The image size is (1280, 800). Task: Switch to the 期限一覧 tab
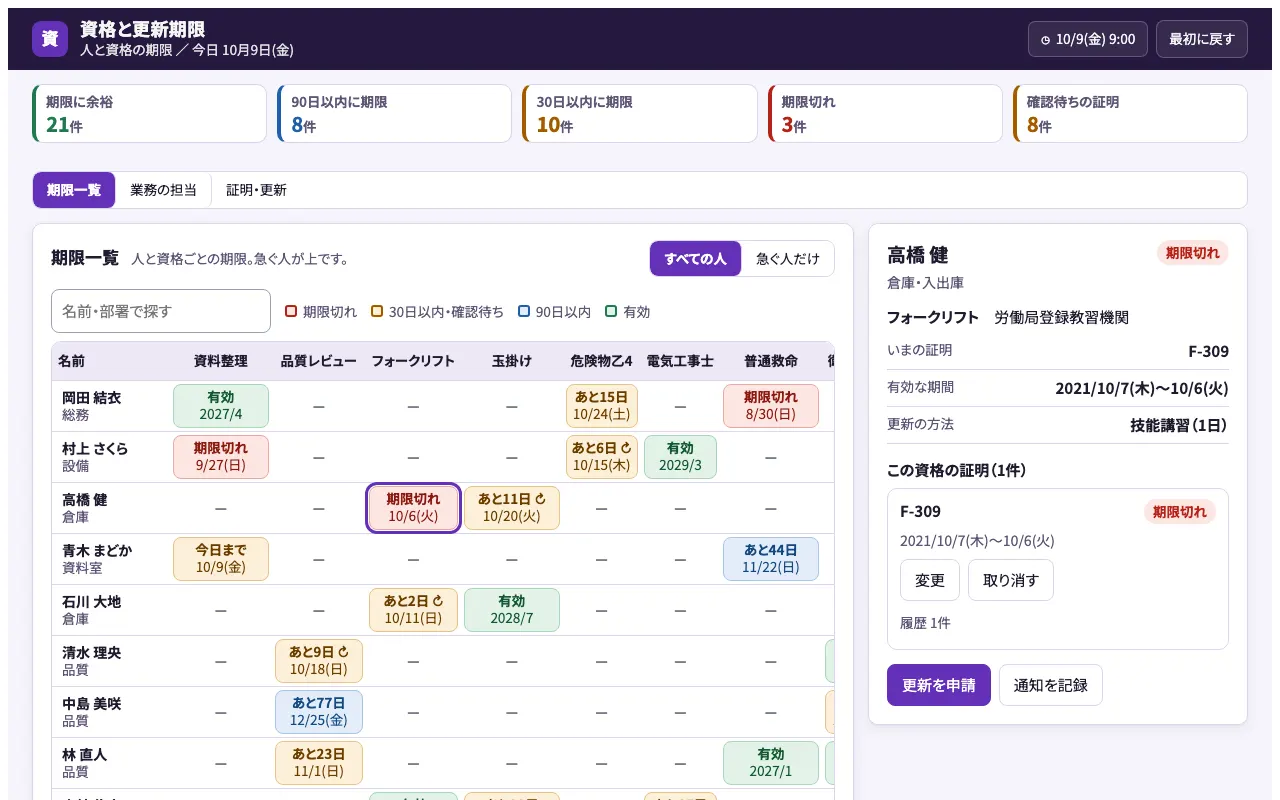click(74, 190)
